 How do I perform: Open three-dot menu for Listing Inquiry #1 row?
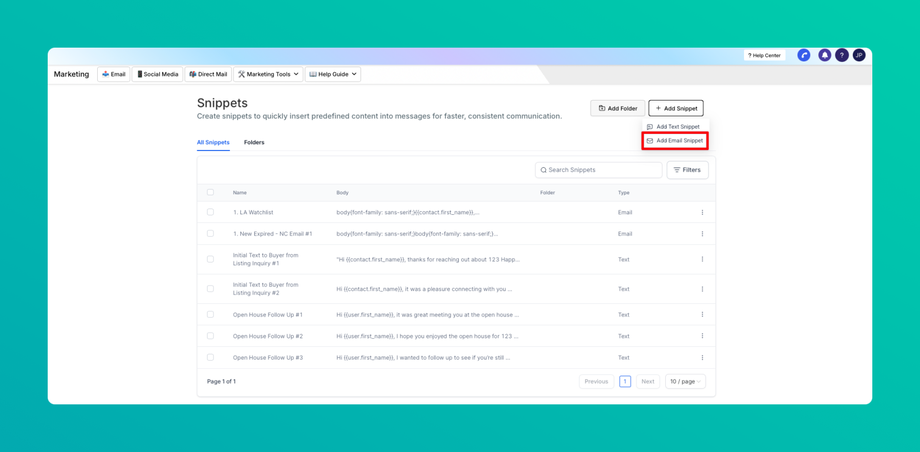(x=702, y=259)
